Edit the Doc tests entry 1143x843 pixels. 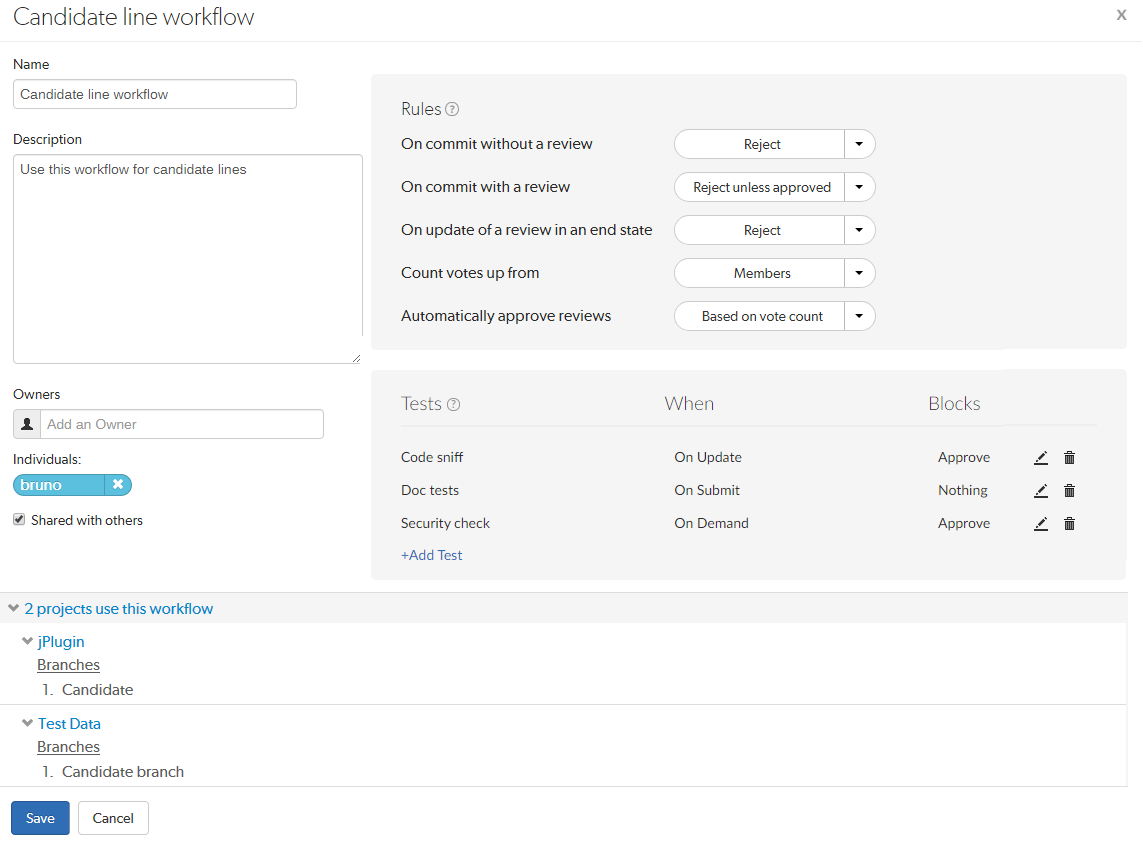tap(1040, 490)
